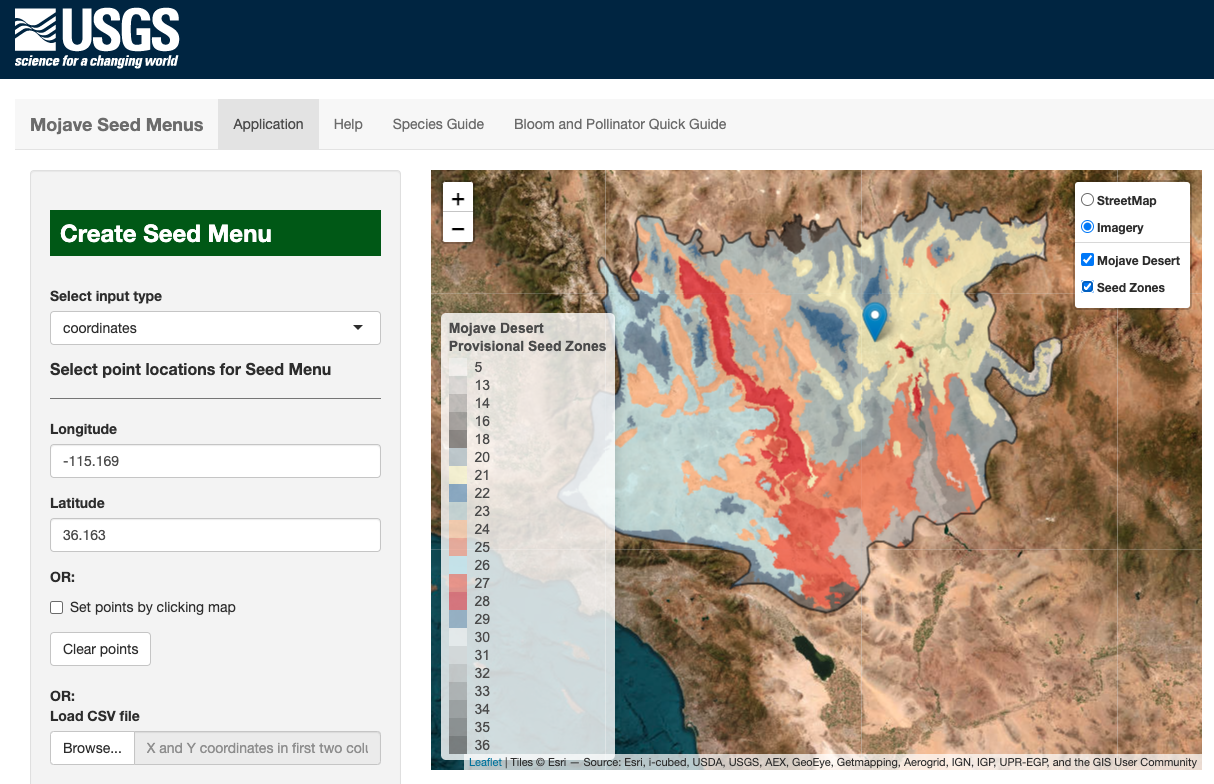Click inside the Latitude input field
The image size is (1214, 784).
click(215, 535)
